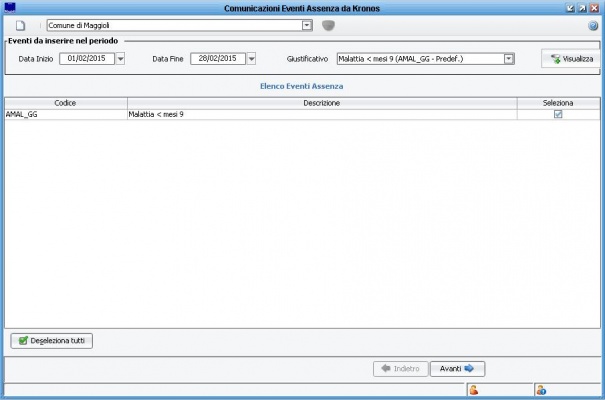Click the Seleziona column header
Image resolution: width=605 pixels, height=400 pixels.
click(558, 103)
